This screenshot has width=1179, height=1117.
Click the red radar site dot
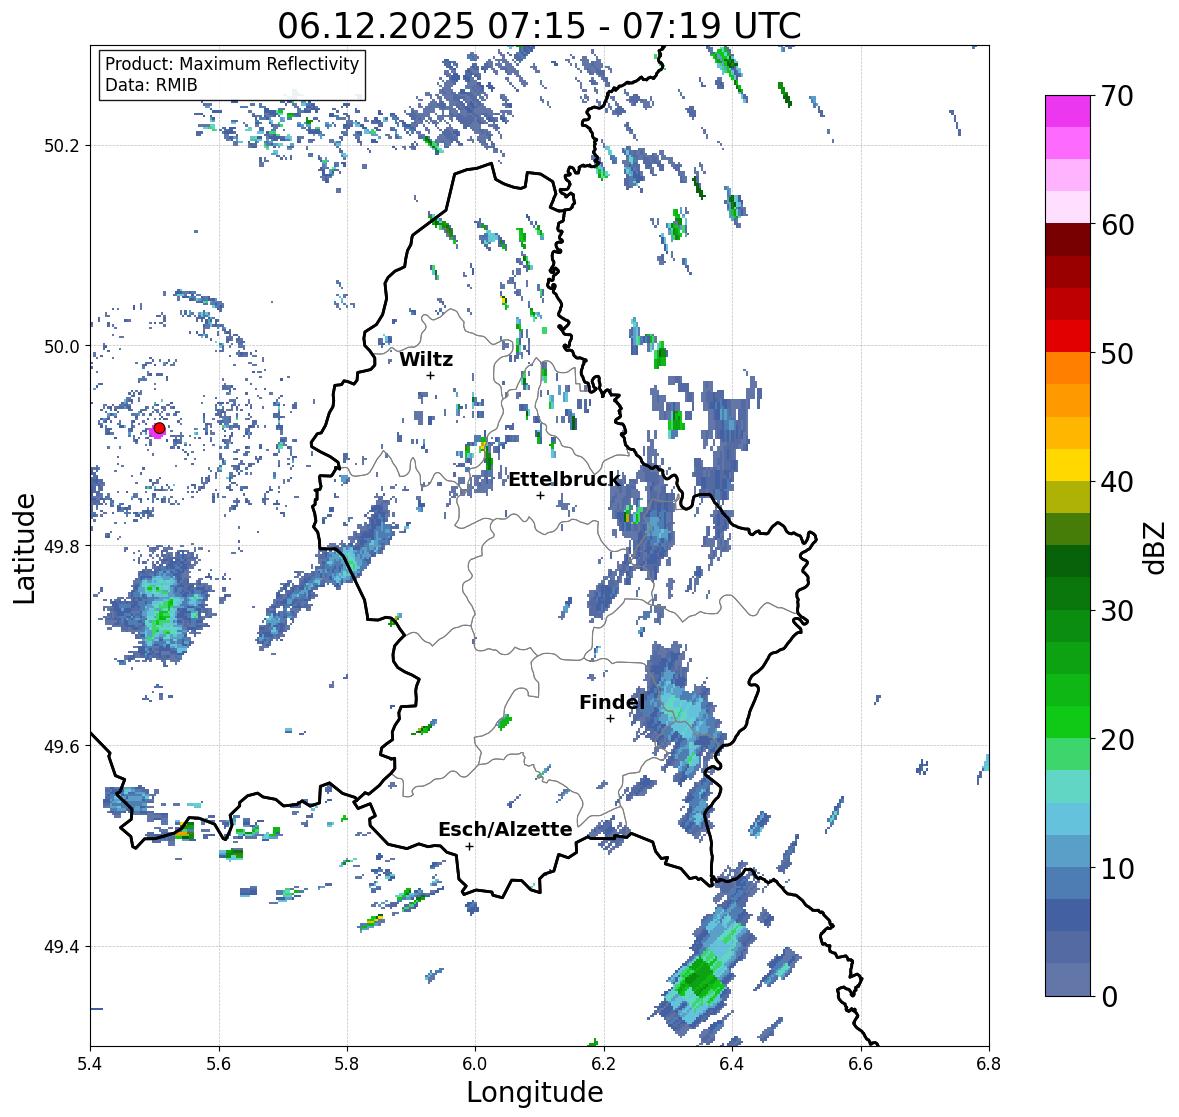(x=159, y=428)
